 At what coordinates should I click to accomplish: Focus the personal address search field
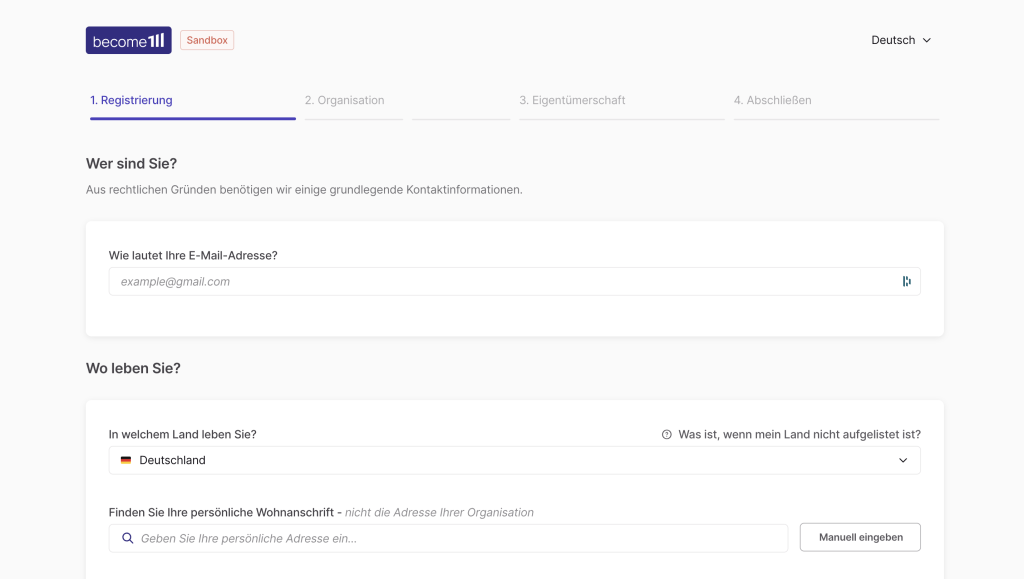[x=448, y=539]
